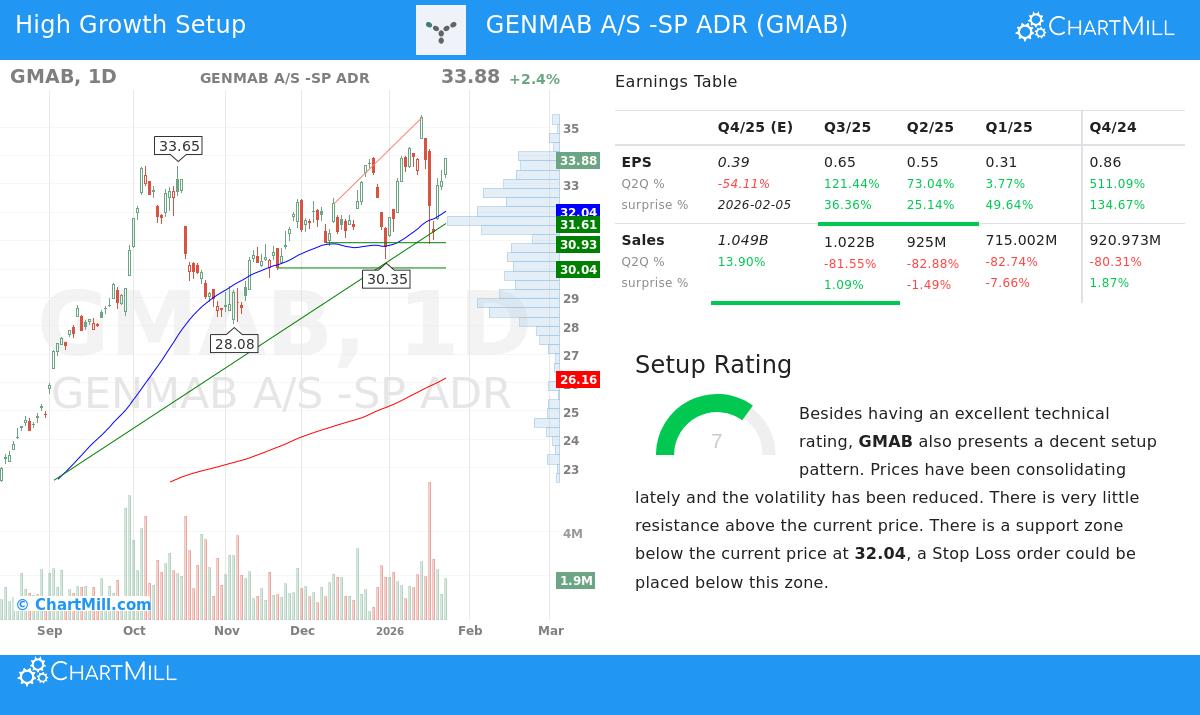Click the 1.9M volume label on the axis
The image size is (1200, 715).
coord(576,580)
